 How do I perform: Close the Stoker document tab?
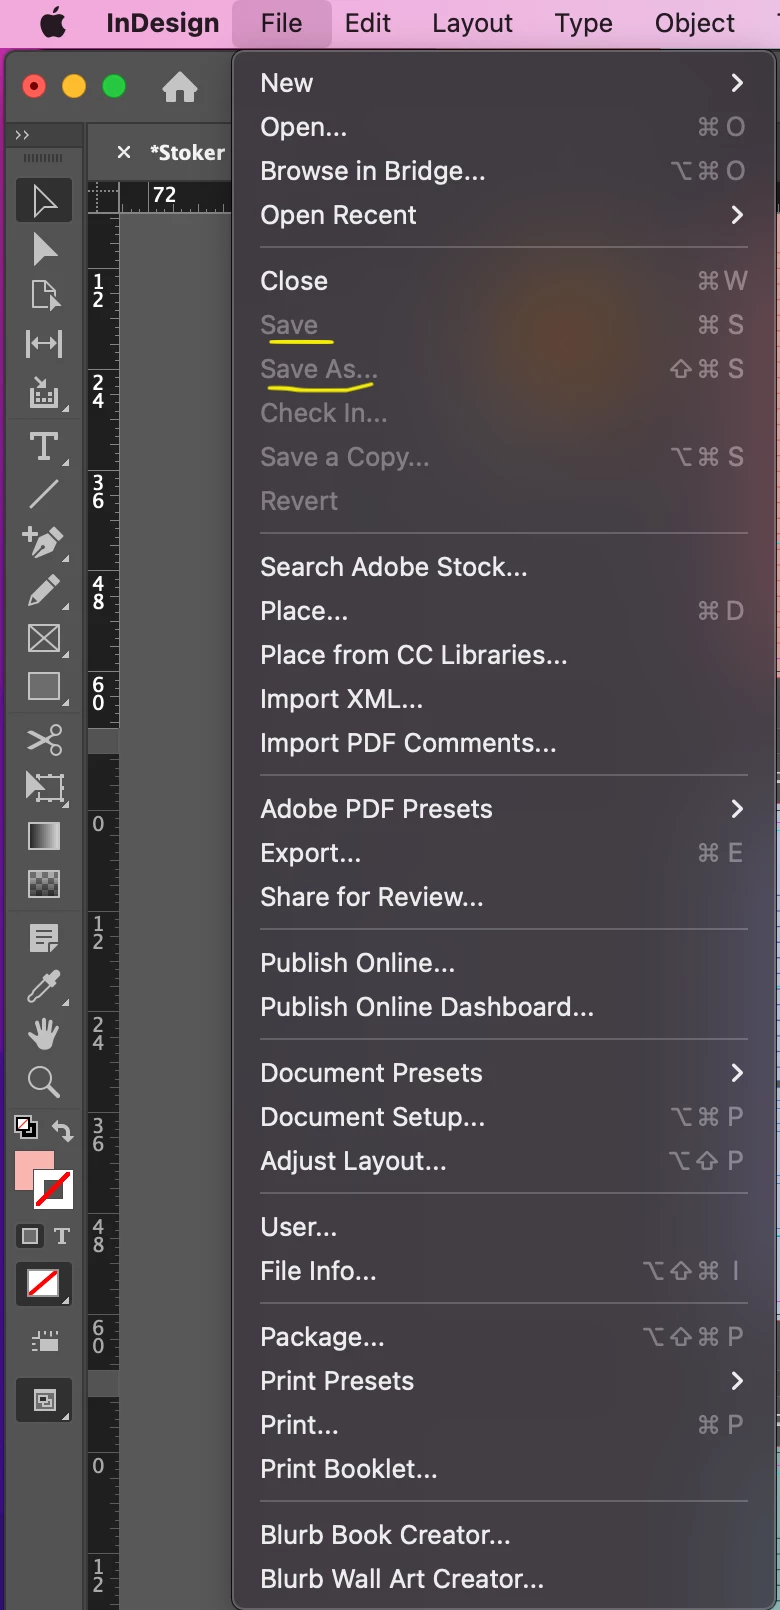coord(124,152)
